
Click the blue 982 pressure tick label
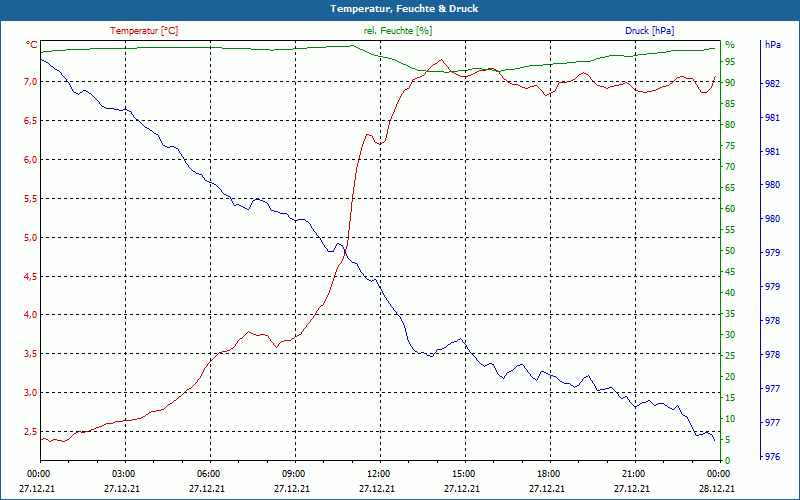[x=773, y=84]
